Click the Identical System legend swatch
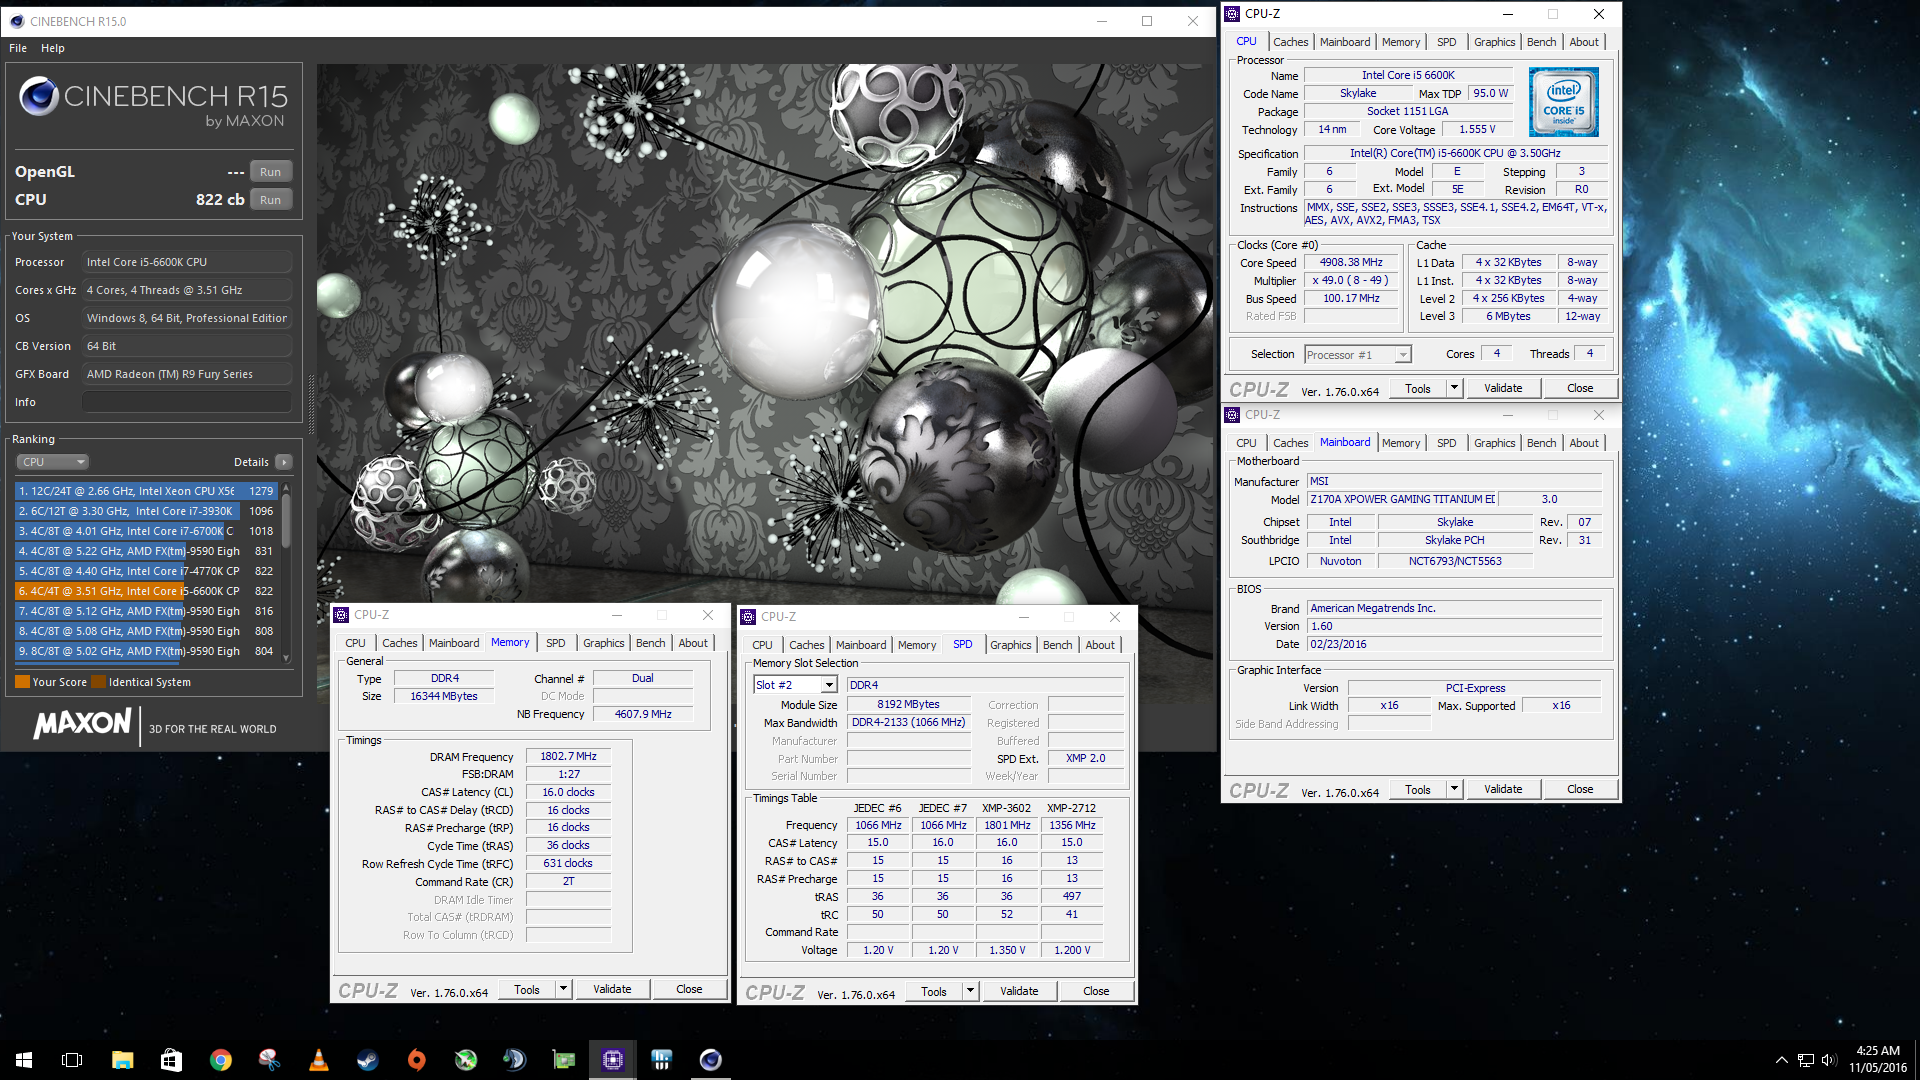 [x=98, y=682]
